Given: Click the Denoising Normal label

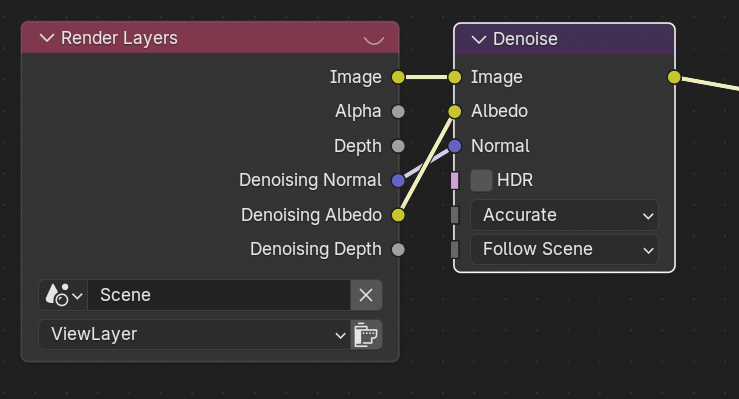Looking at the screenshot, I should (x=310, y=180).
